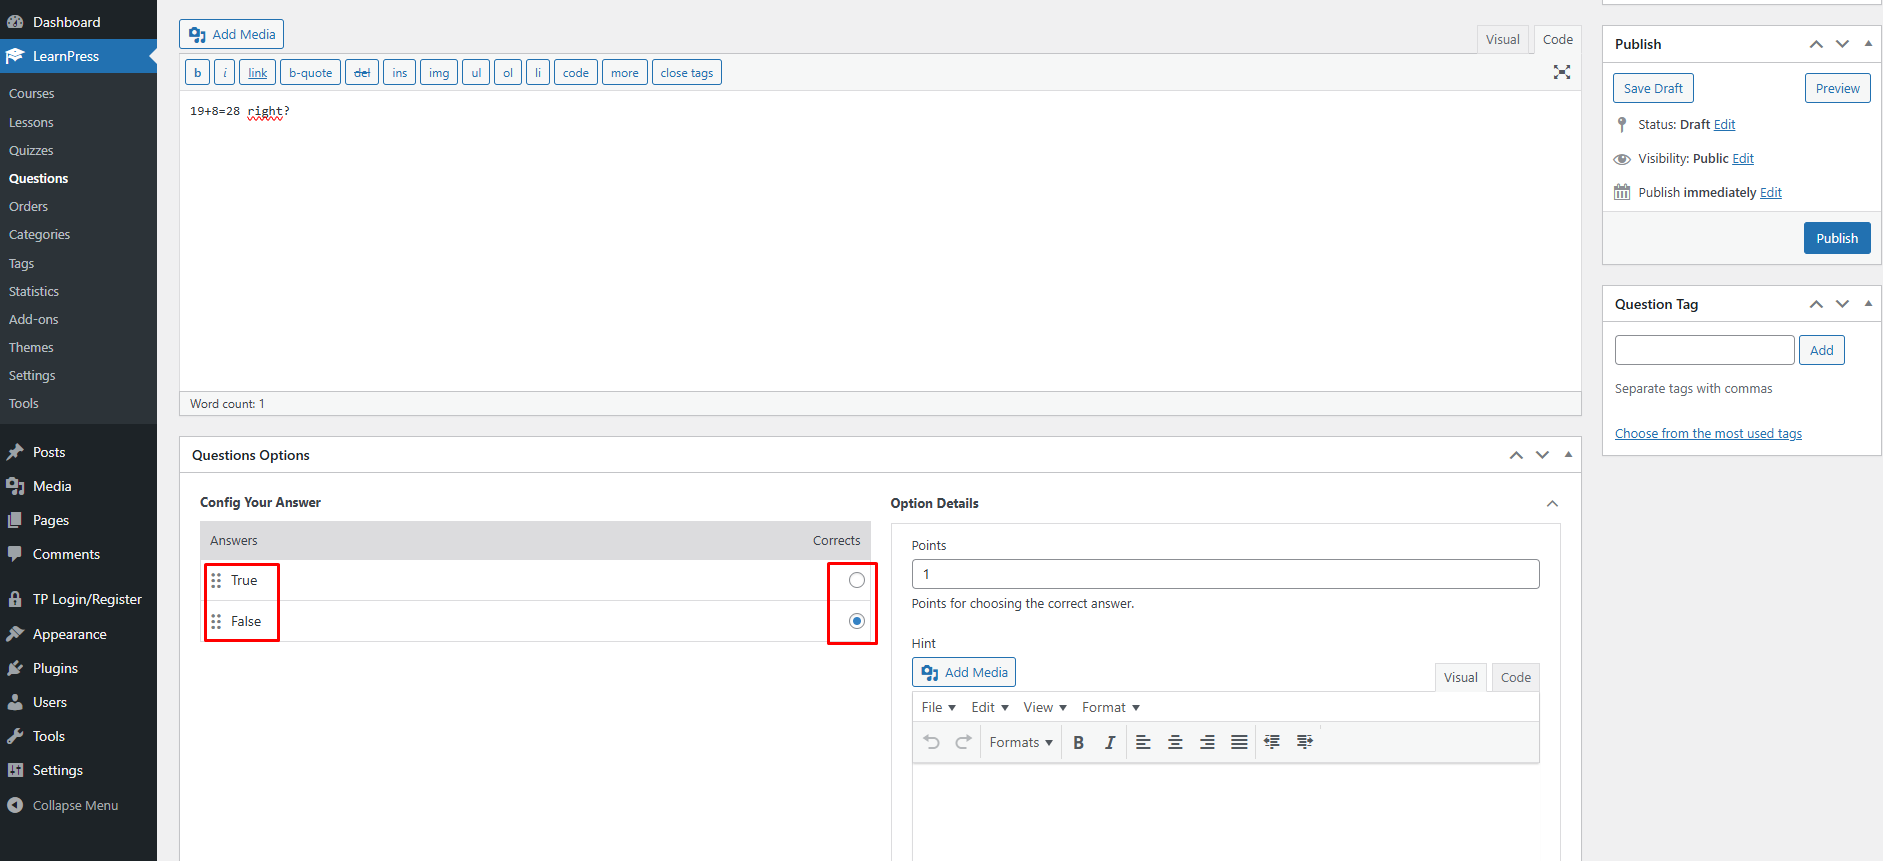Toggle the Questions Options panel triangle

1568,455
